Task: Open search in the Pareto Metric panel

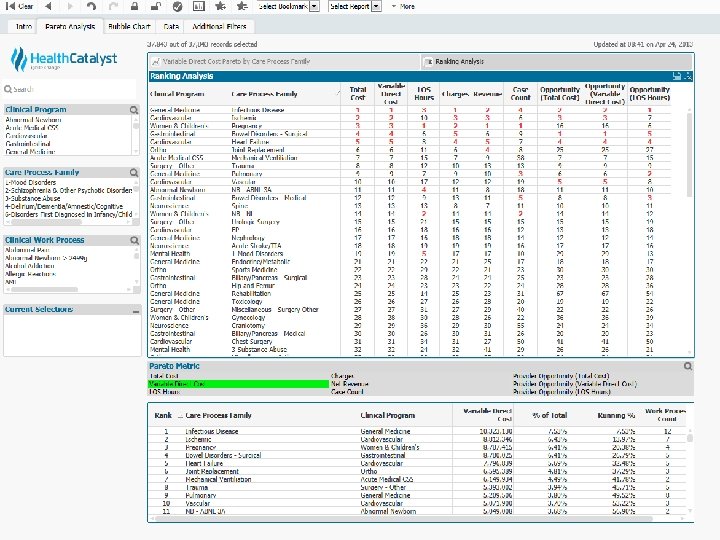Action: 687,366
